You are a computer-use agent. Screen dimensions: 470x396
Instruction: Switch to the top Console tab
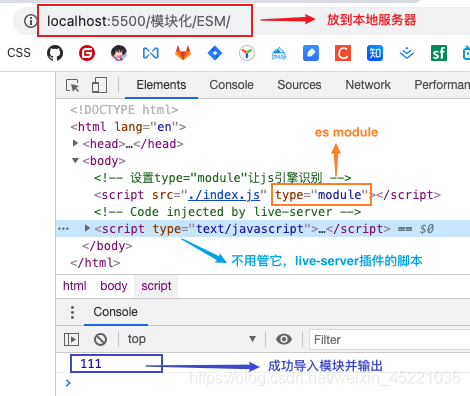(x=231, y=85)
